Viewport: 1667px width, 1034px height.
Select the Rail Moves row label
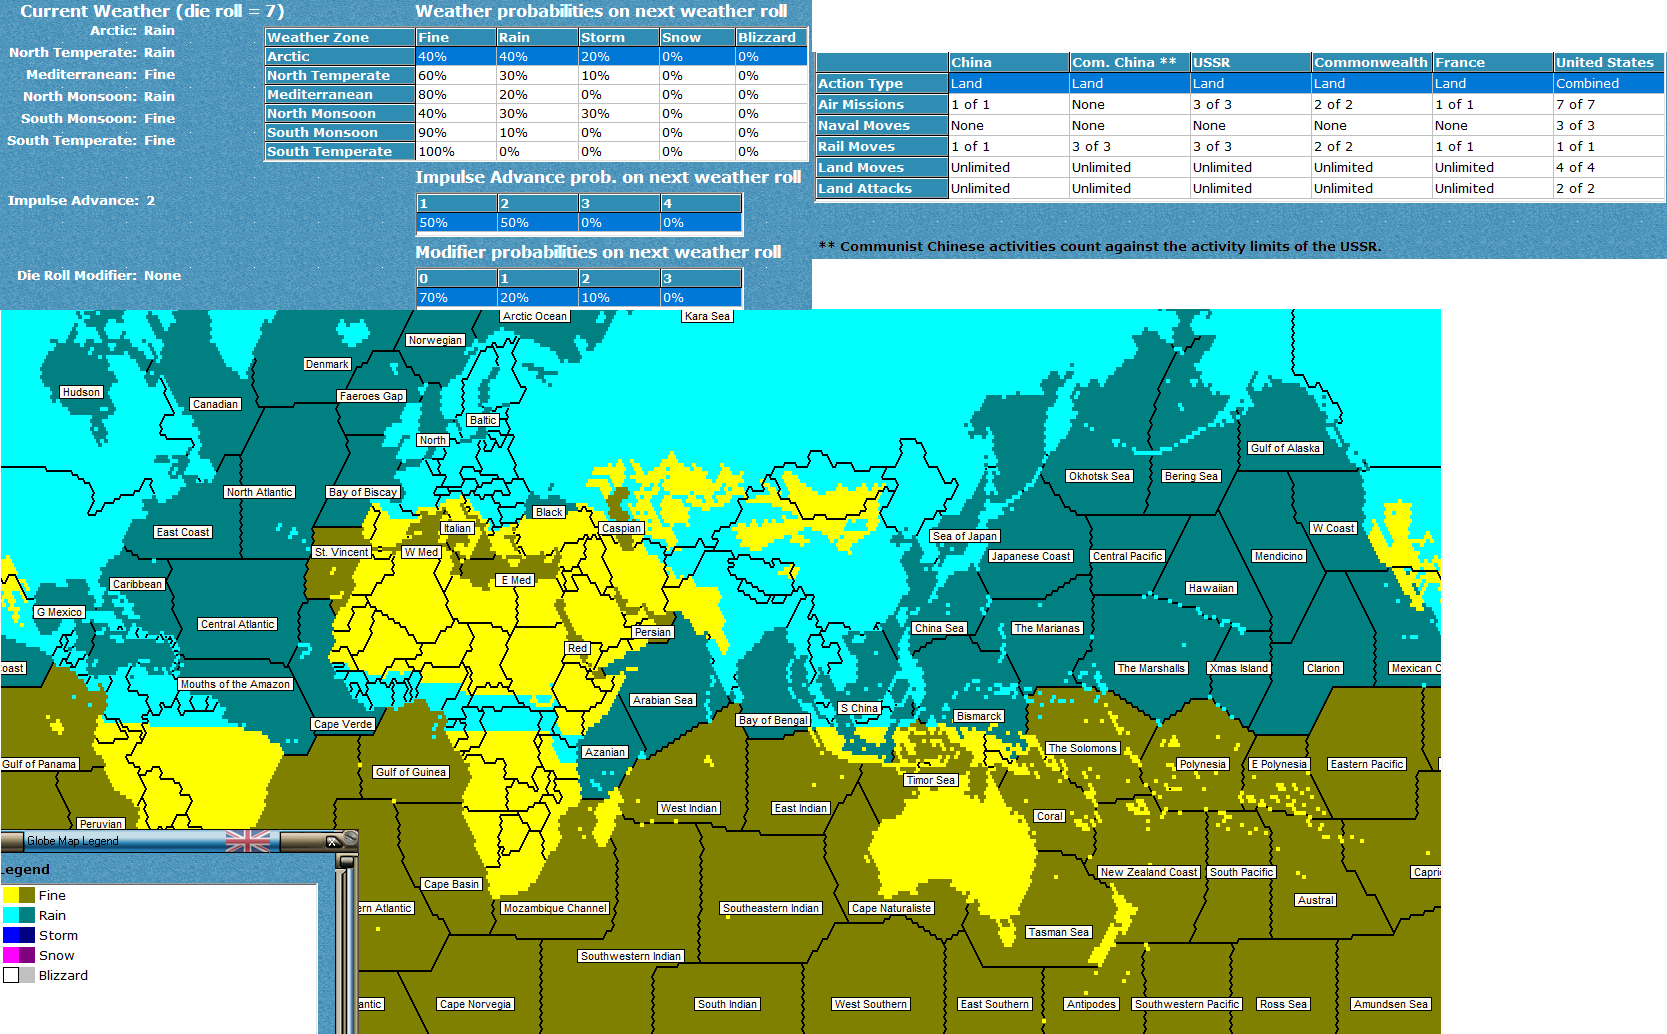tap(882, 147)
